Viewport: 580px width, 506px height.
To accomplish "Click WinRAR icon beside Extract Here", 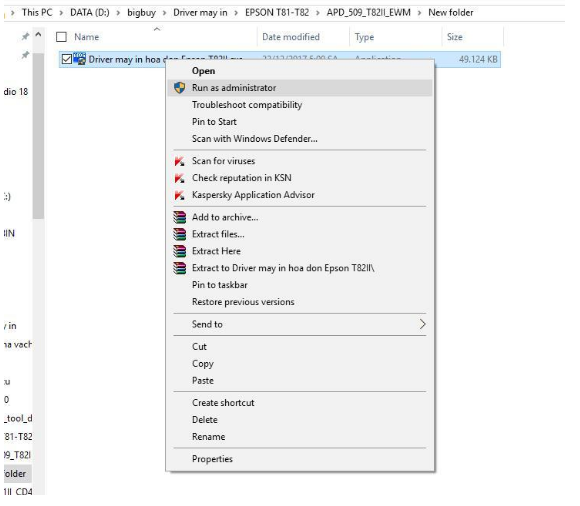I will click(179, 251).
